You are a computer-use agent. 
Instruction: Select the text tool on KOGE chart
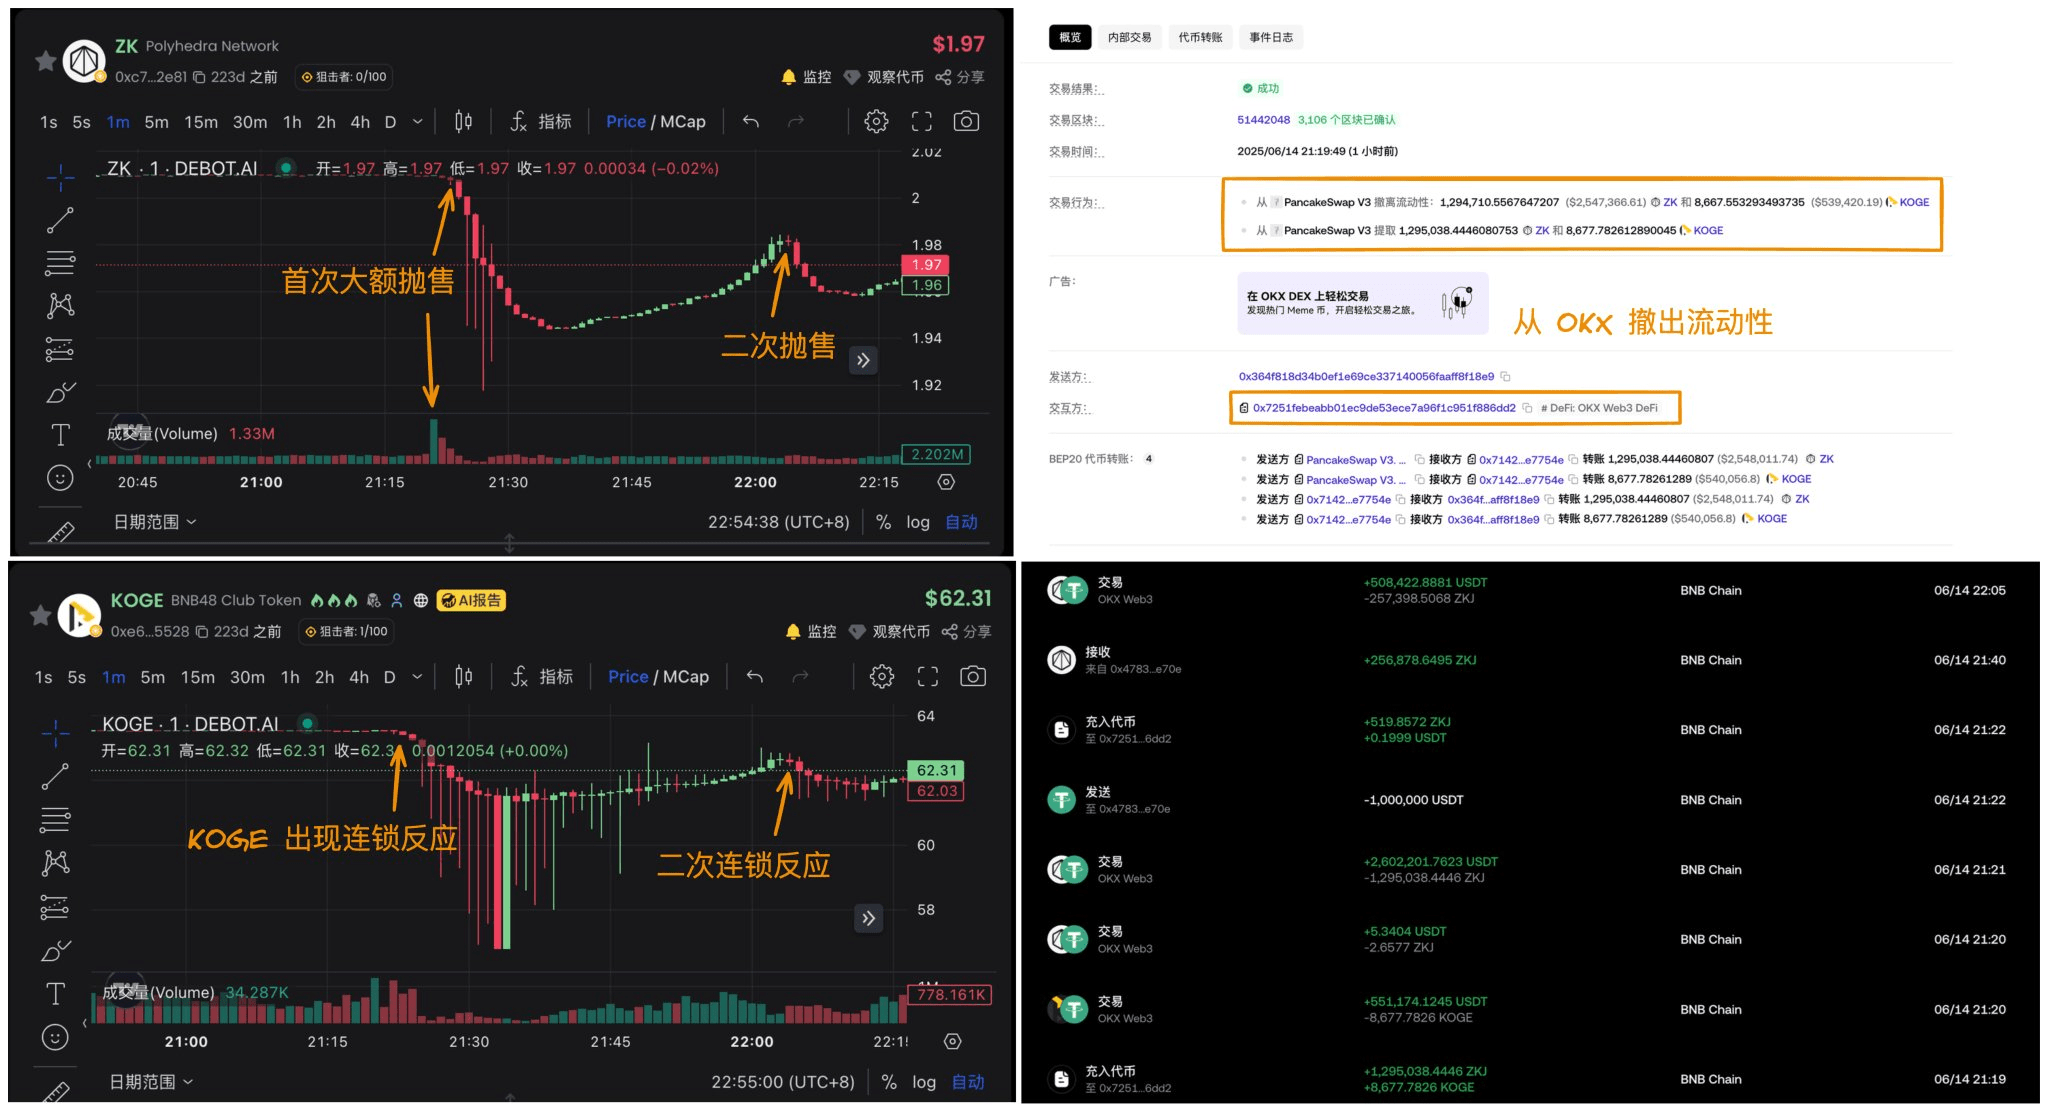[56, 993]
